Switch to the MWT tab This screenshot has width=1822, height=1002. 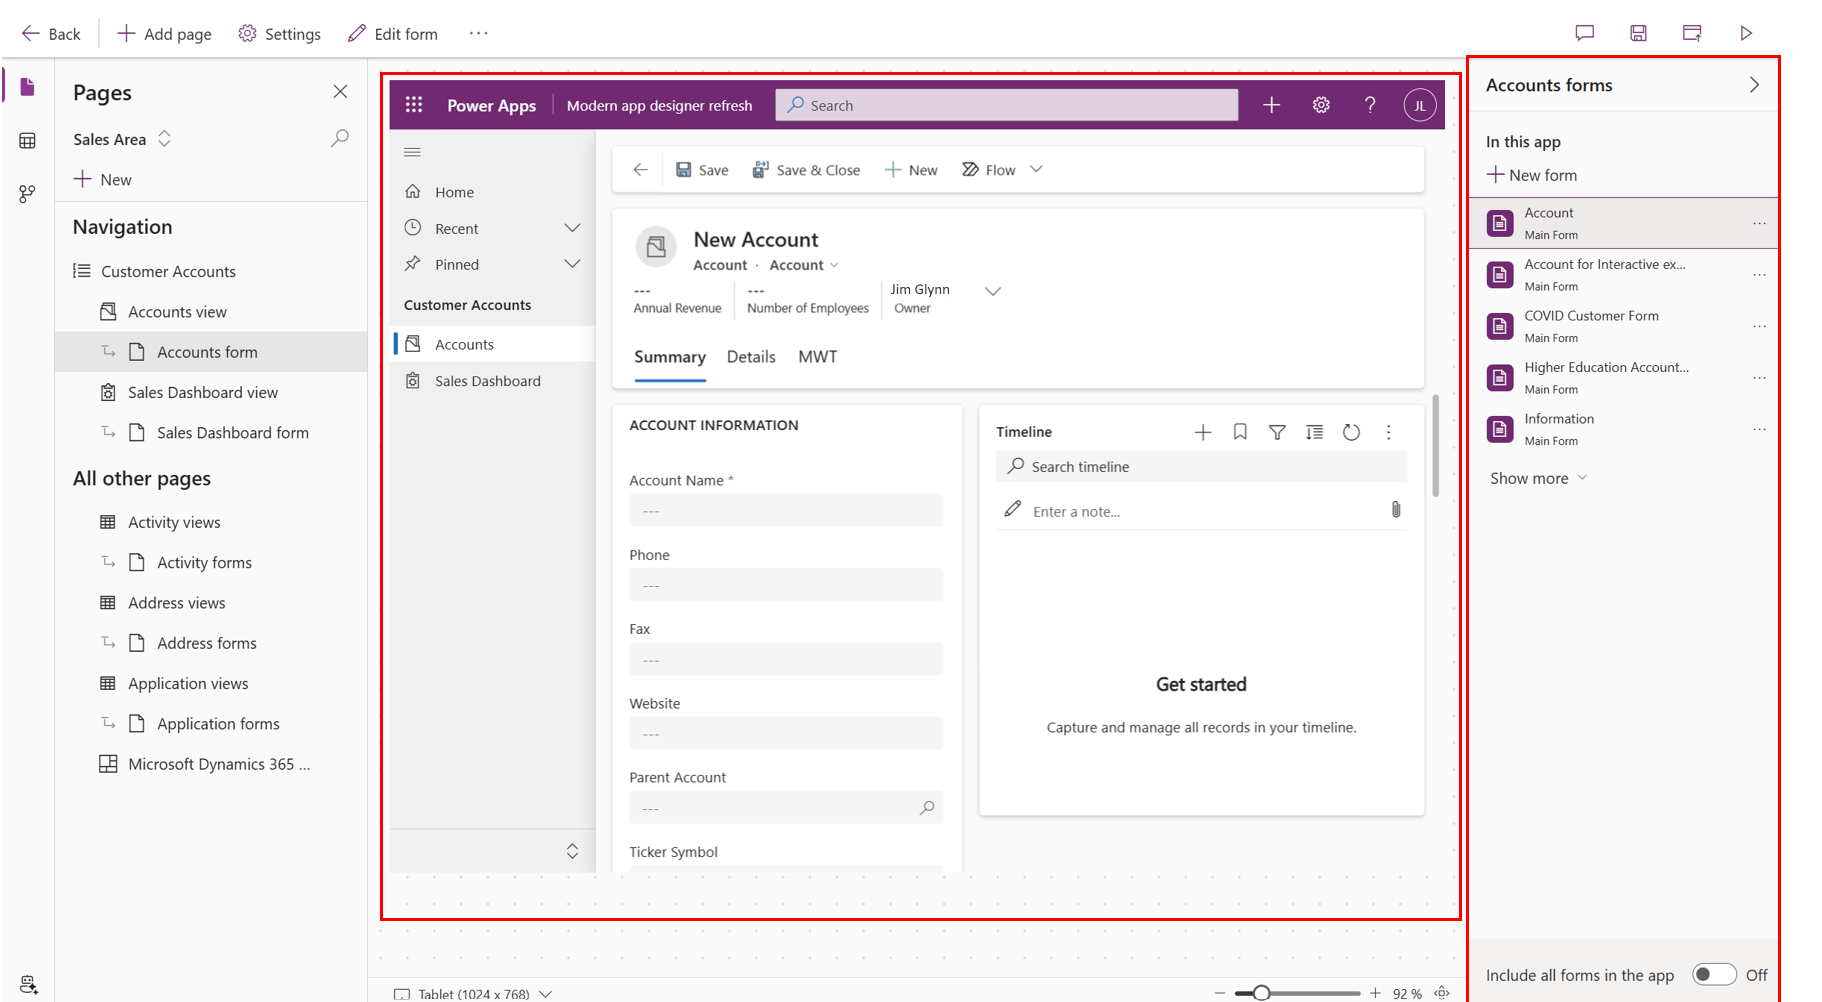(x=818, y=357)
